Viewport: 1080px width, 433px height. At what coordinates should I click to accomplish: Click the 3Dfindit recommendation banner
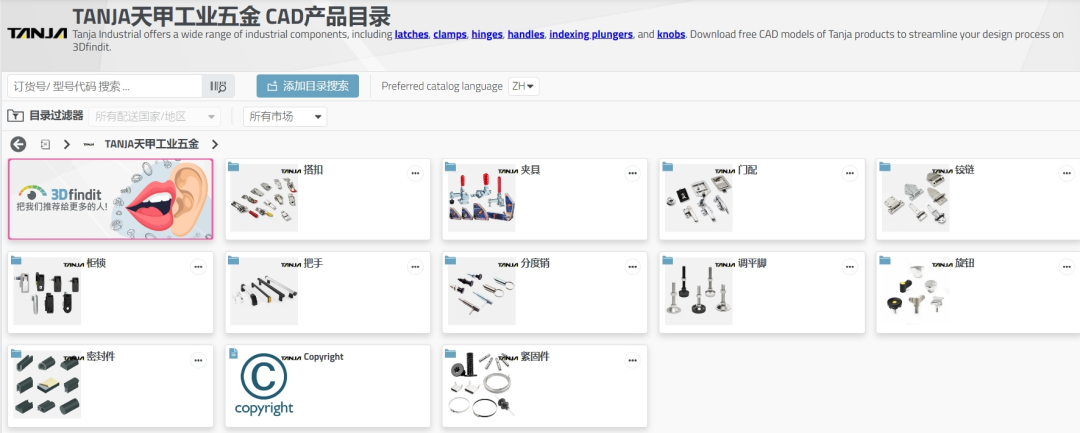click(111, 199)
